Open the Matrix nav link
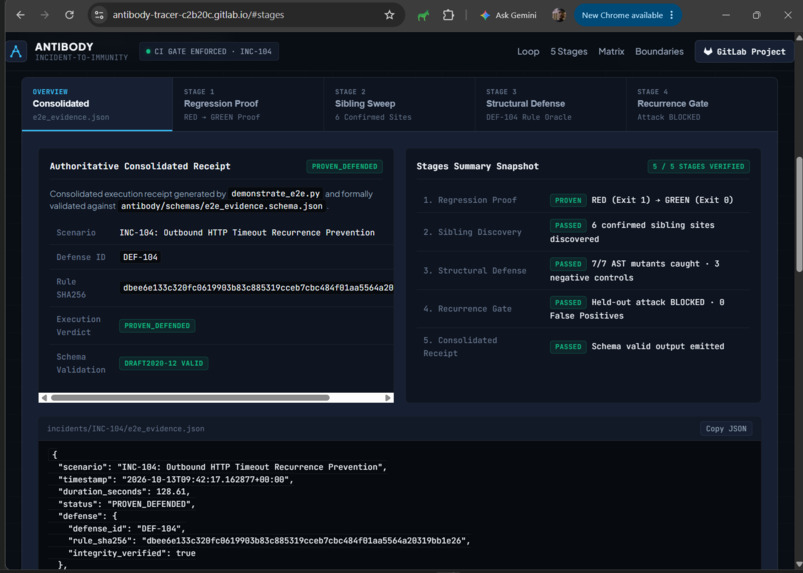803x573 pixels. [x=611, y=51]
